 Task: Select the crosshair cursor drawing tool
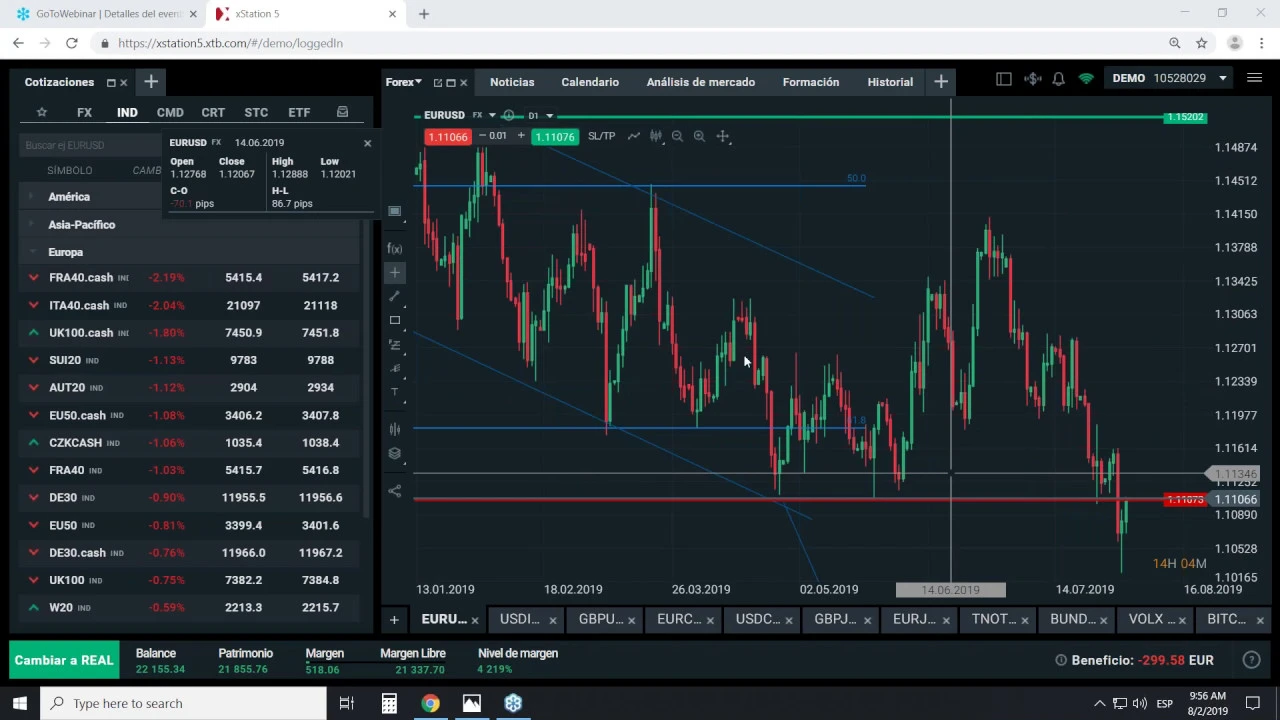pyautogui.click(x=395, y=272)
